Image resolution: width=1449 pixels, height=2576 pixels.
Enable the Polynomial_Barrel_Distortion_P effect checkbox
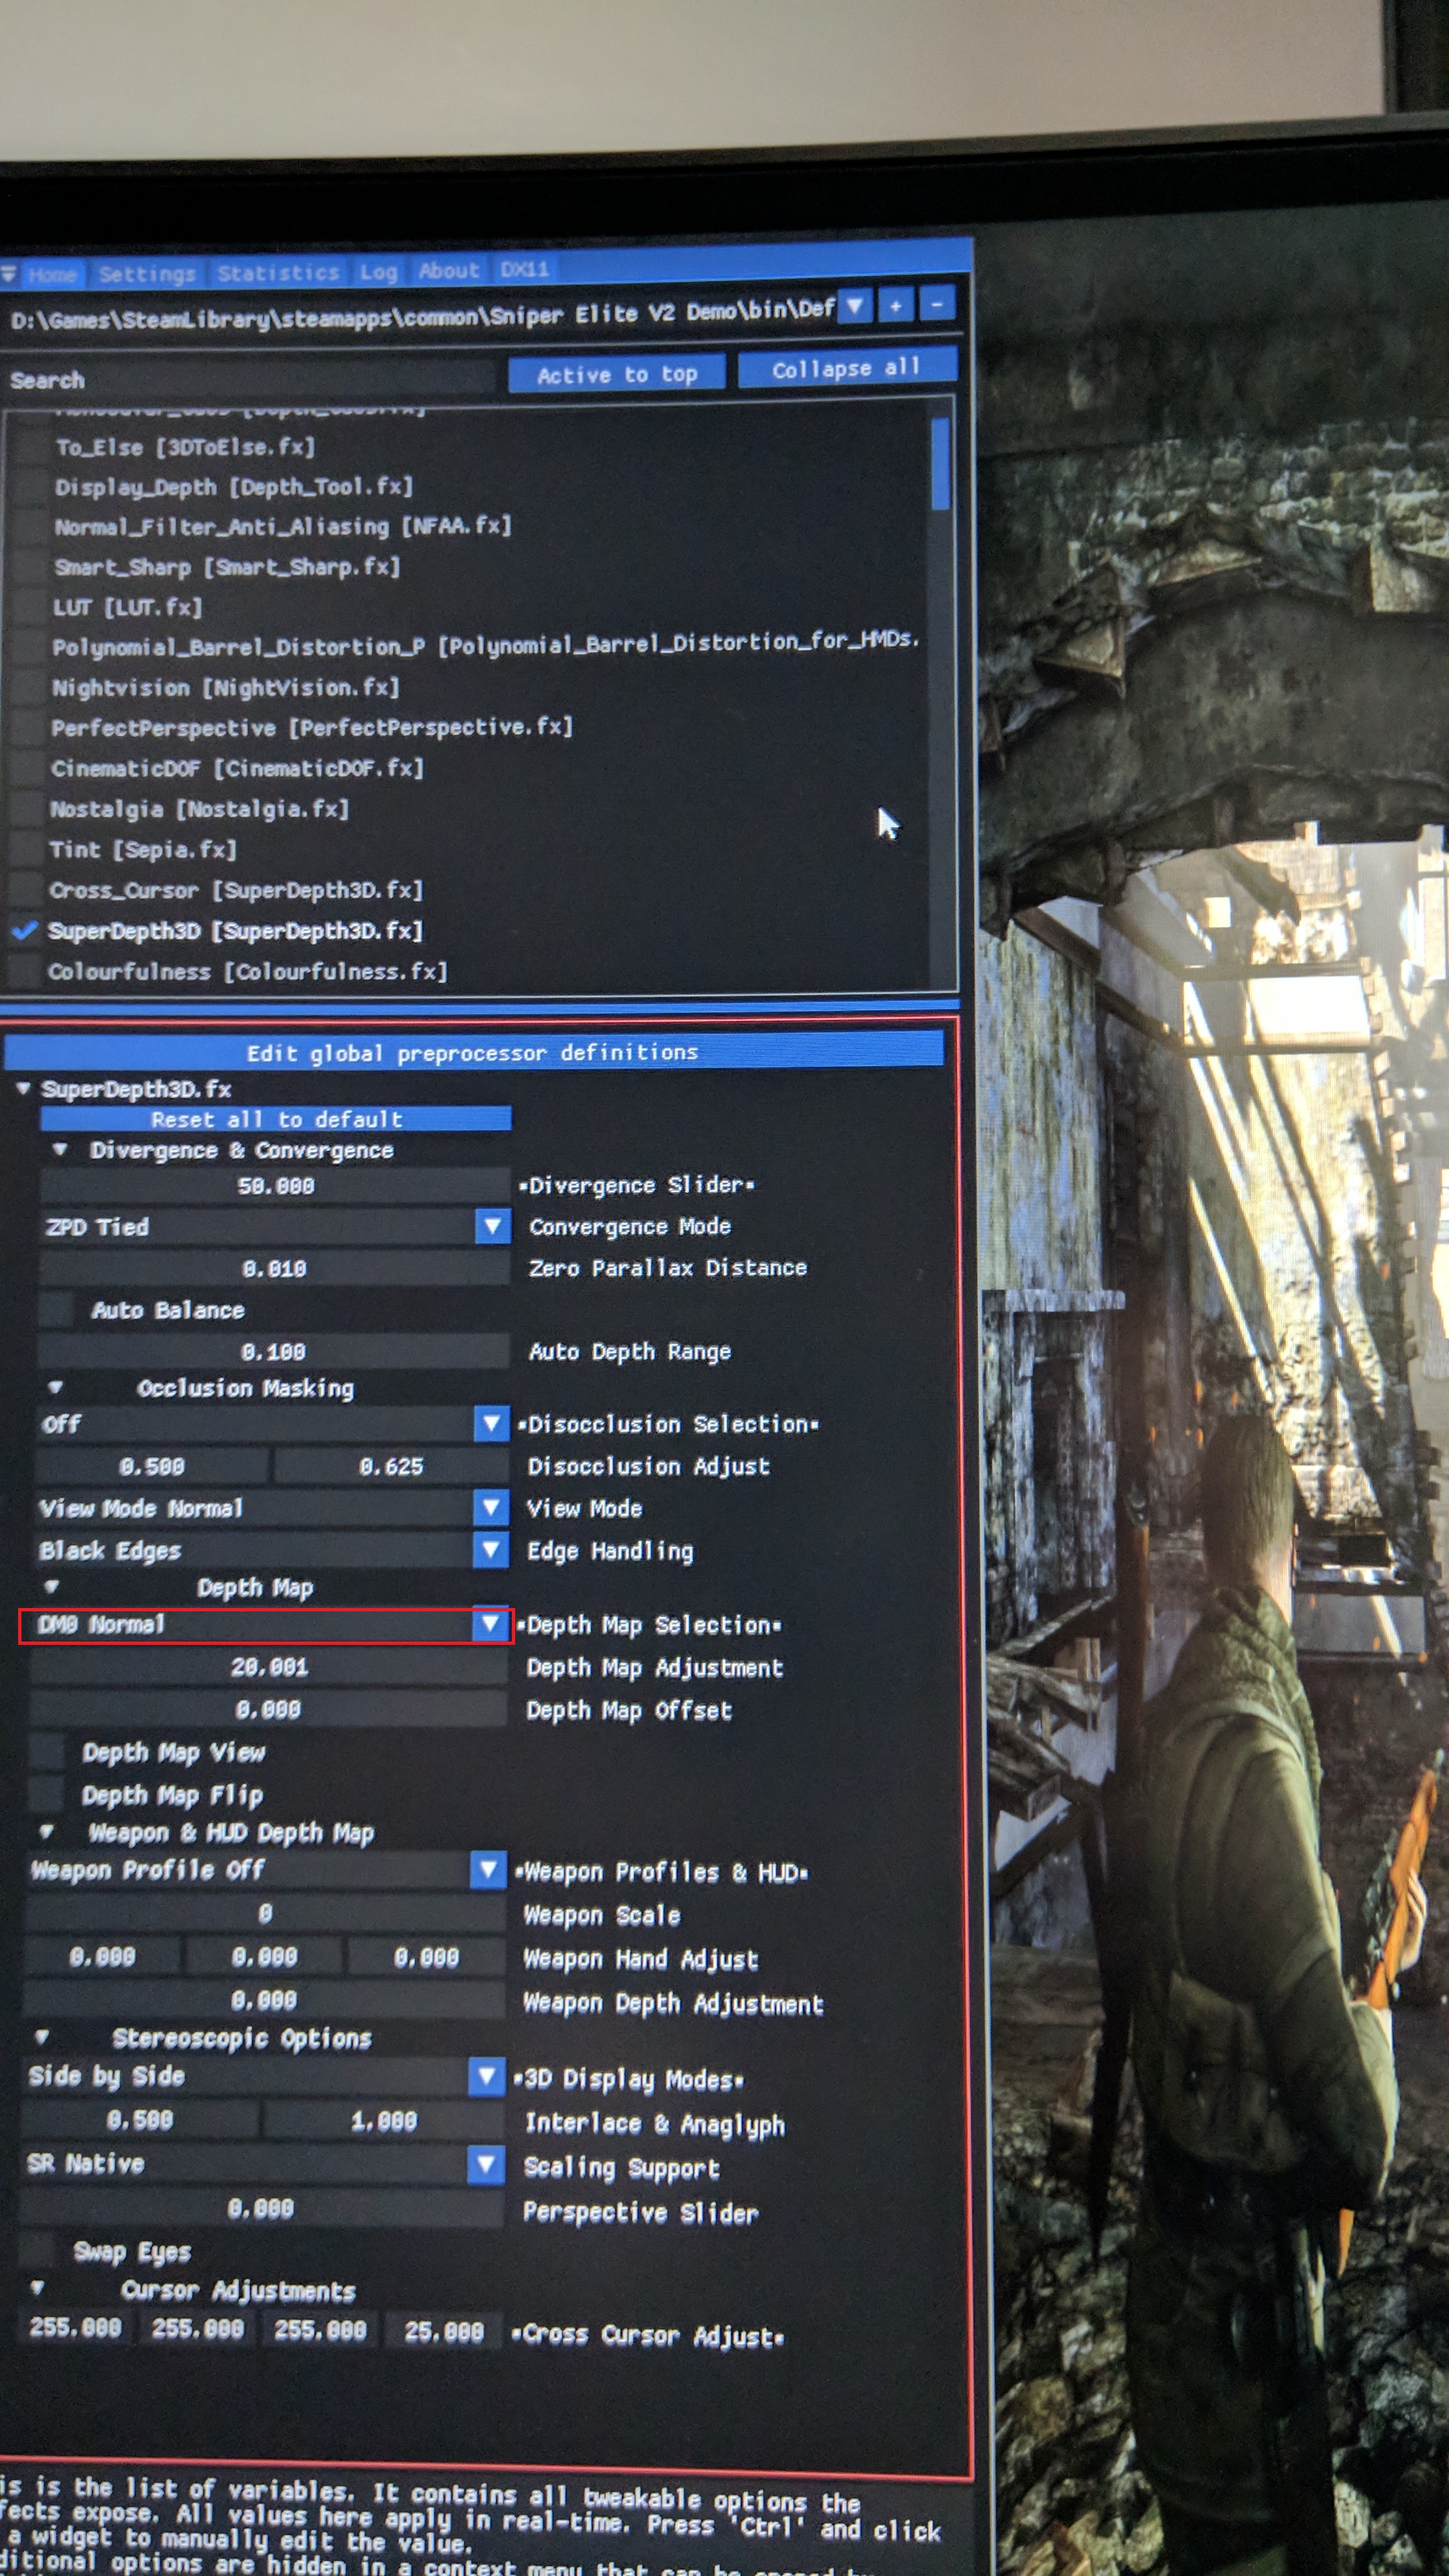click(x=28, y=648)
